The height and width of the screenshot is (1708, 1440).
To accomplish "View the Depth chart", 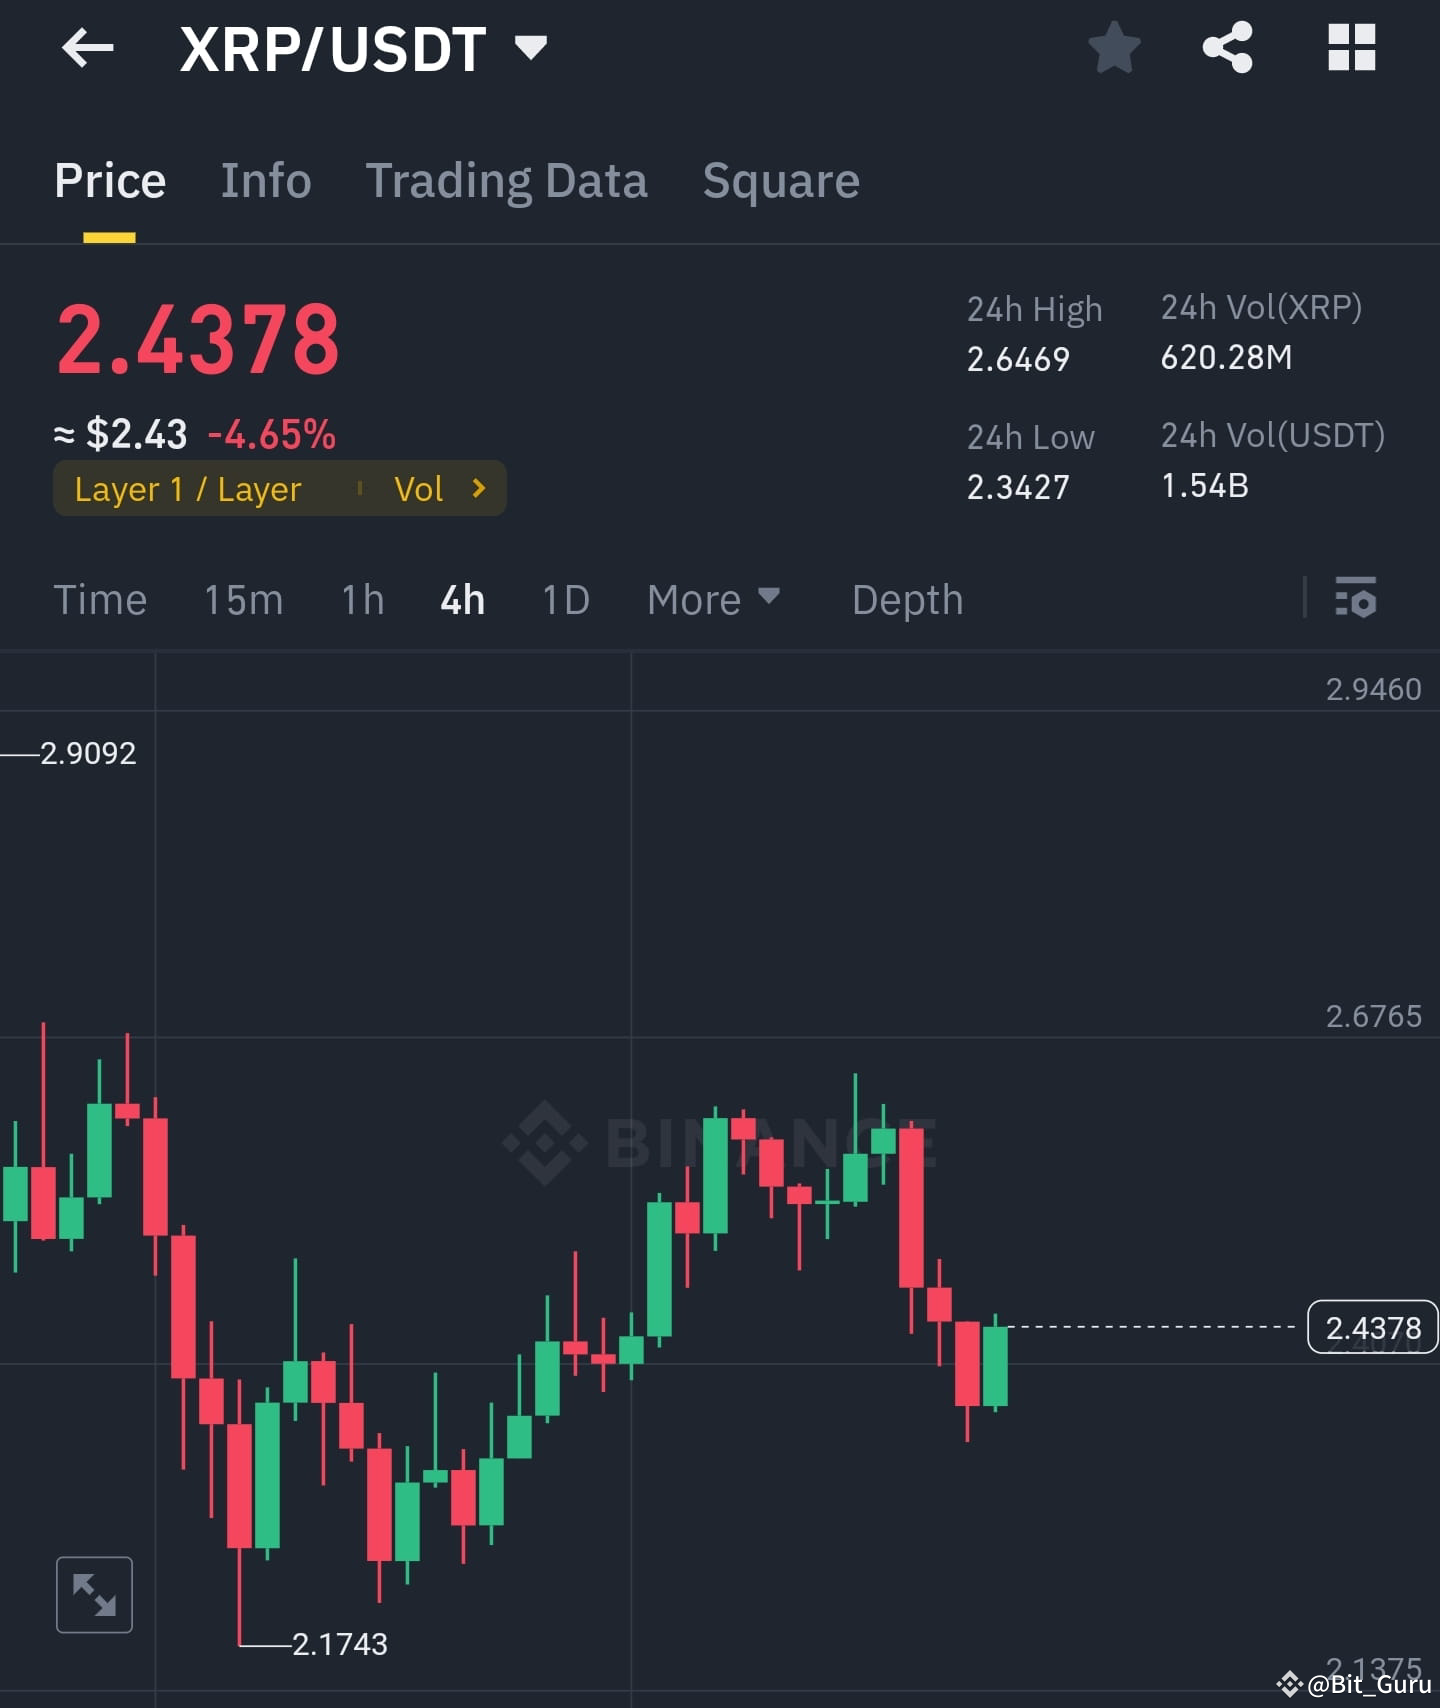I will tap(907, 599).
